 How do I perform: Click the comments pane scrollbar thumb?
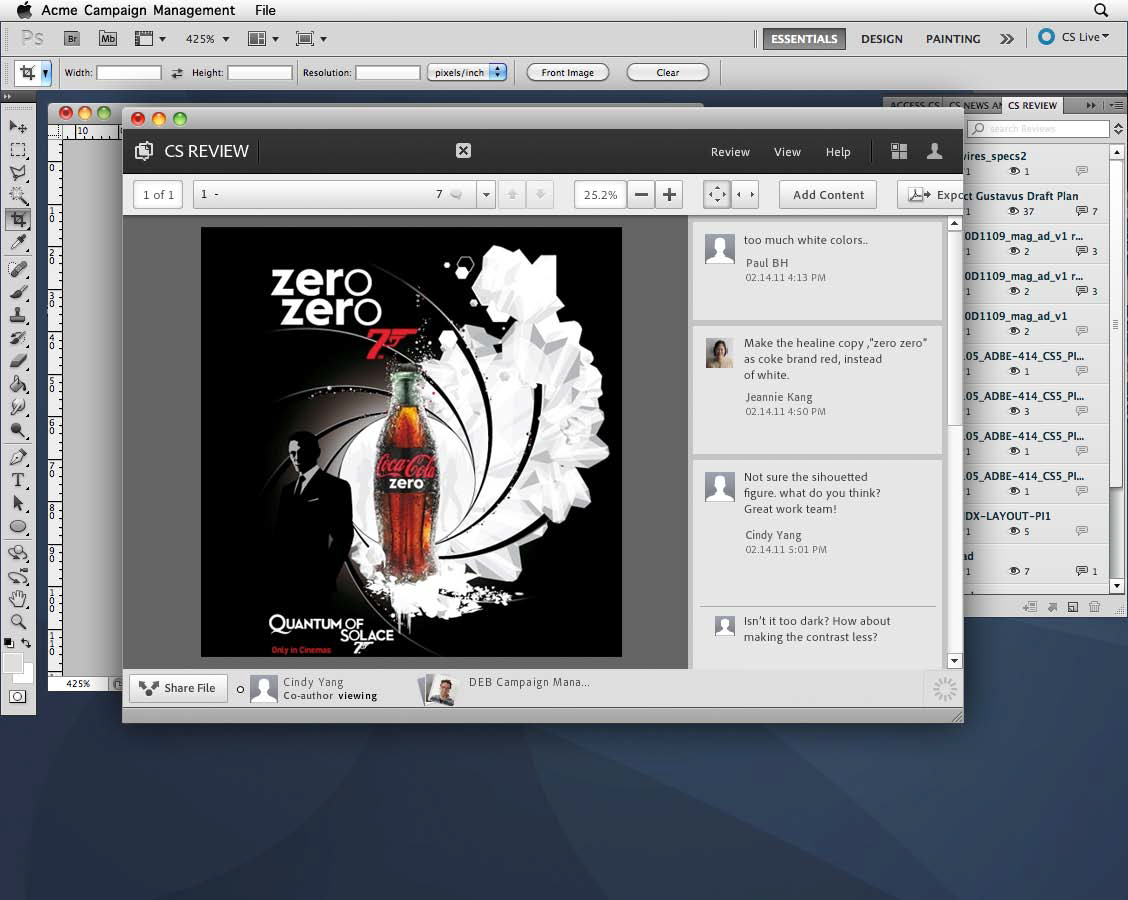tap(955, 327)
